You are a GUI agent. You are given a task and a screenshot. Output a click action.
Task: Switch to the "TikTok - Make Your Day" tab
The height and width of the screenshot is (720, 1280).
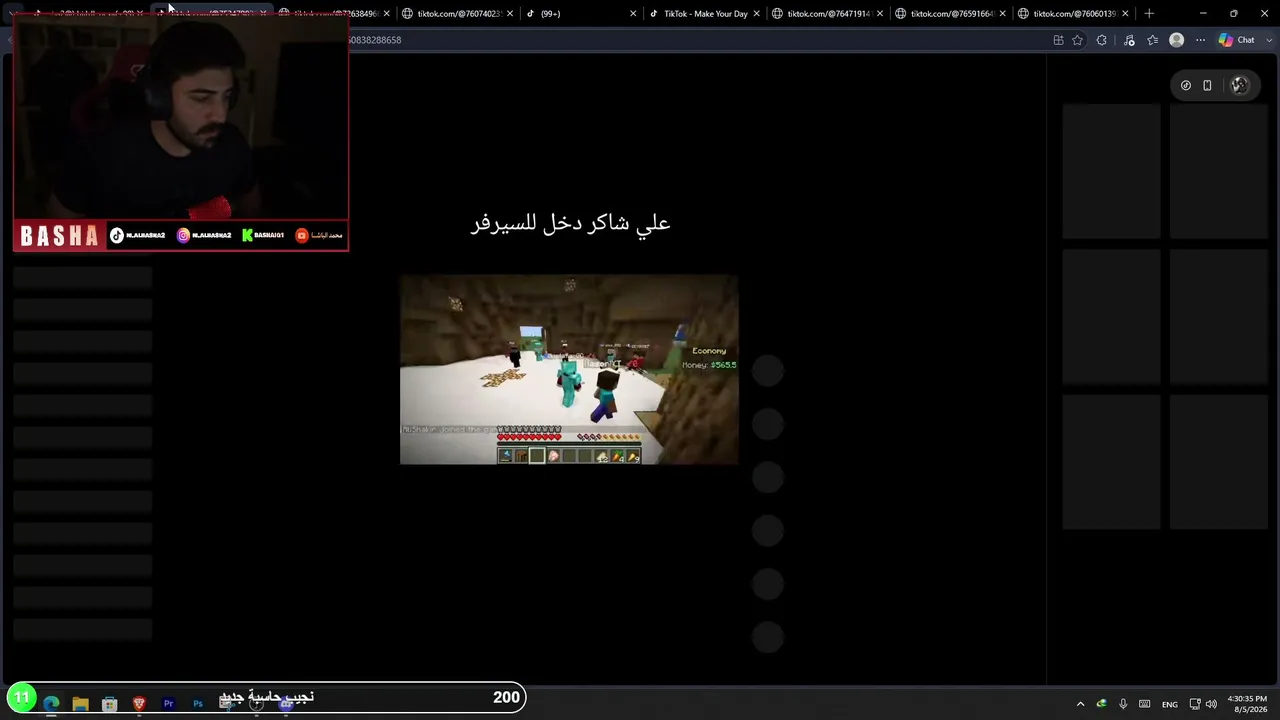click(x=704, y=14)
